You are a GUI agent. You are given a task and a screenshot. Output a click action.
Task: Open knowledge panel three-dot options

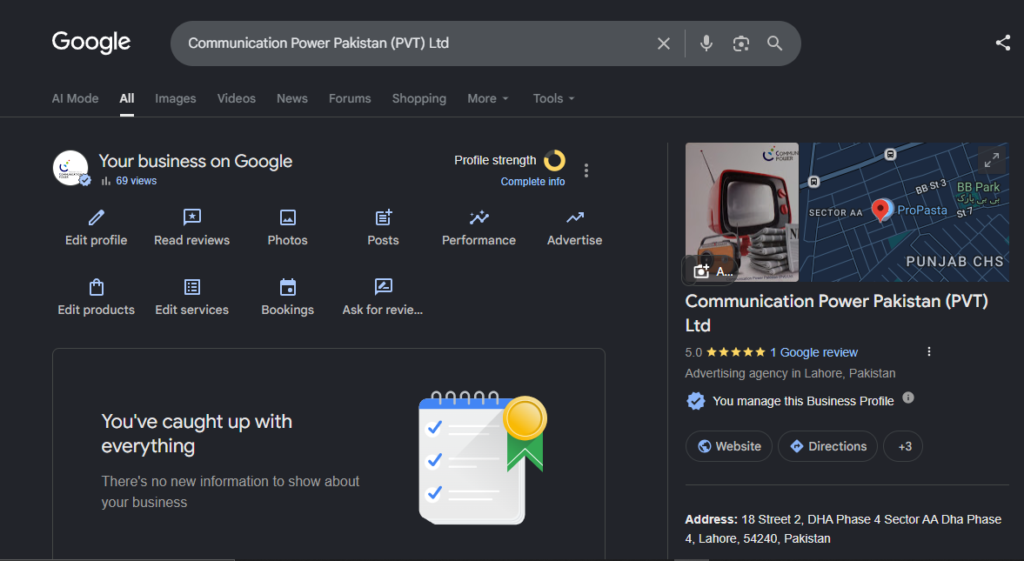point(929,352)
